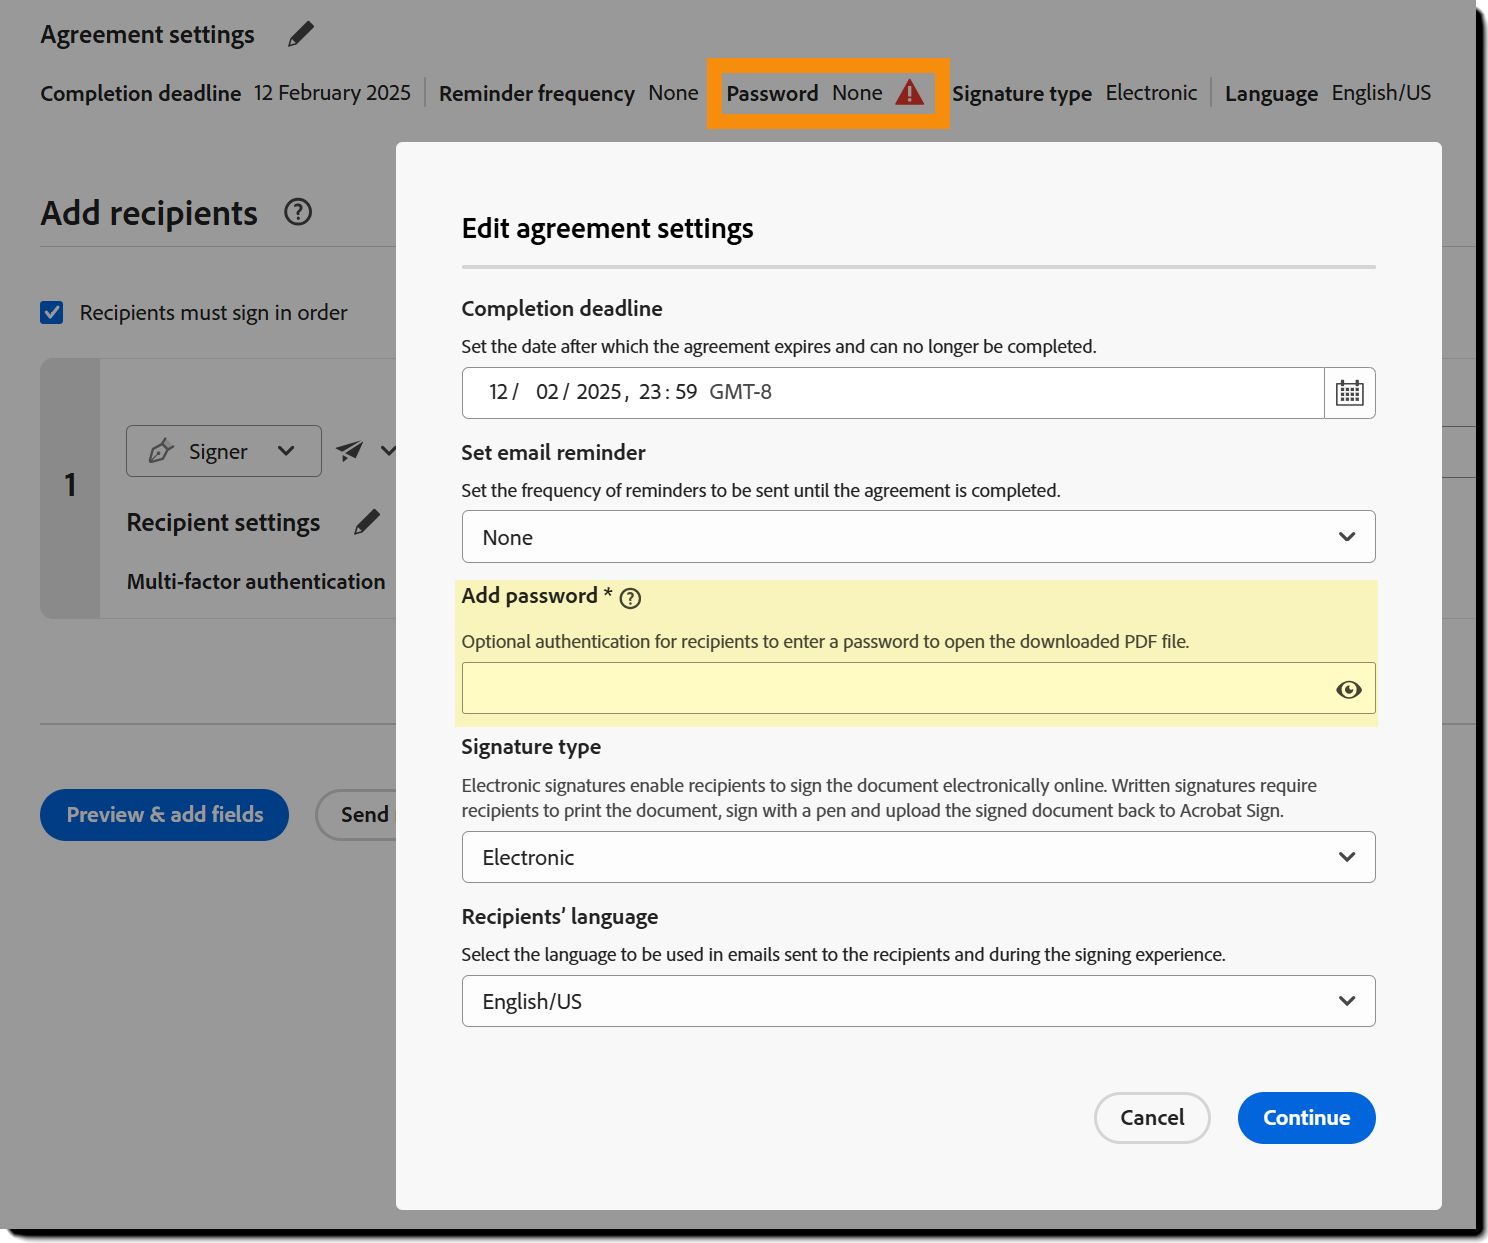Click Reminder frequency in the agreement summary bar
Screen dimensions: 1488x1243
coord(537,92)
